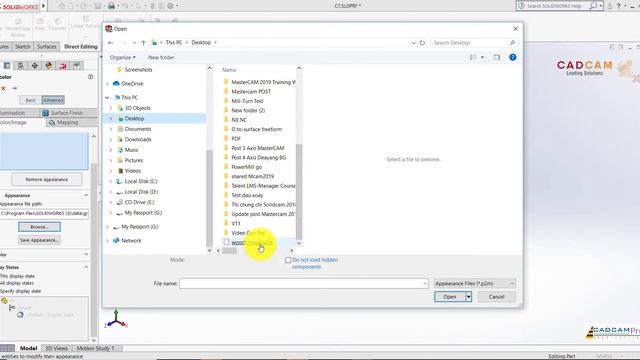Go up one folder level arrow
Viewport: 640px width, 360px height.
(x=143, y=42)
